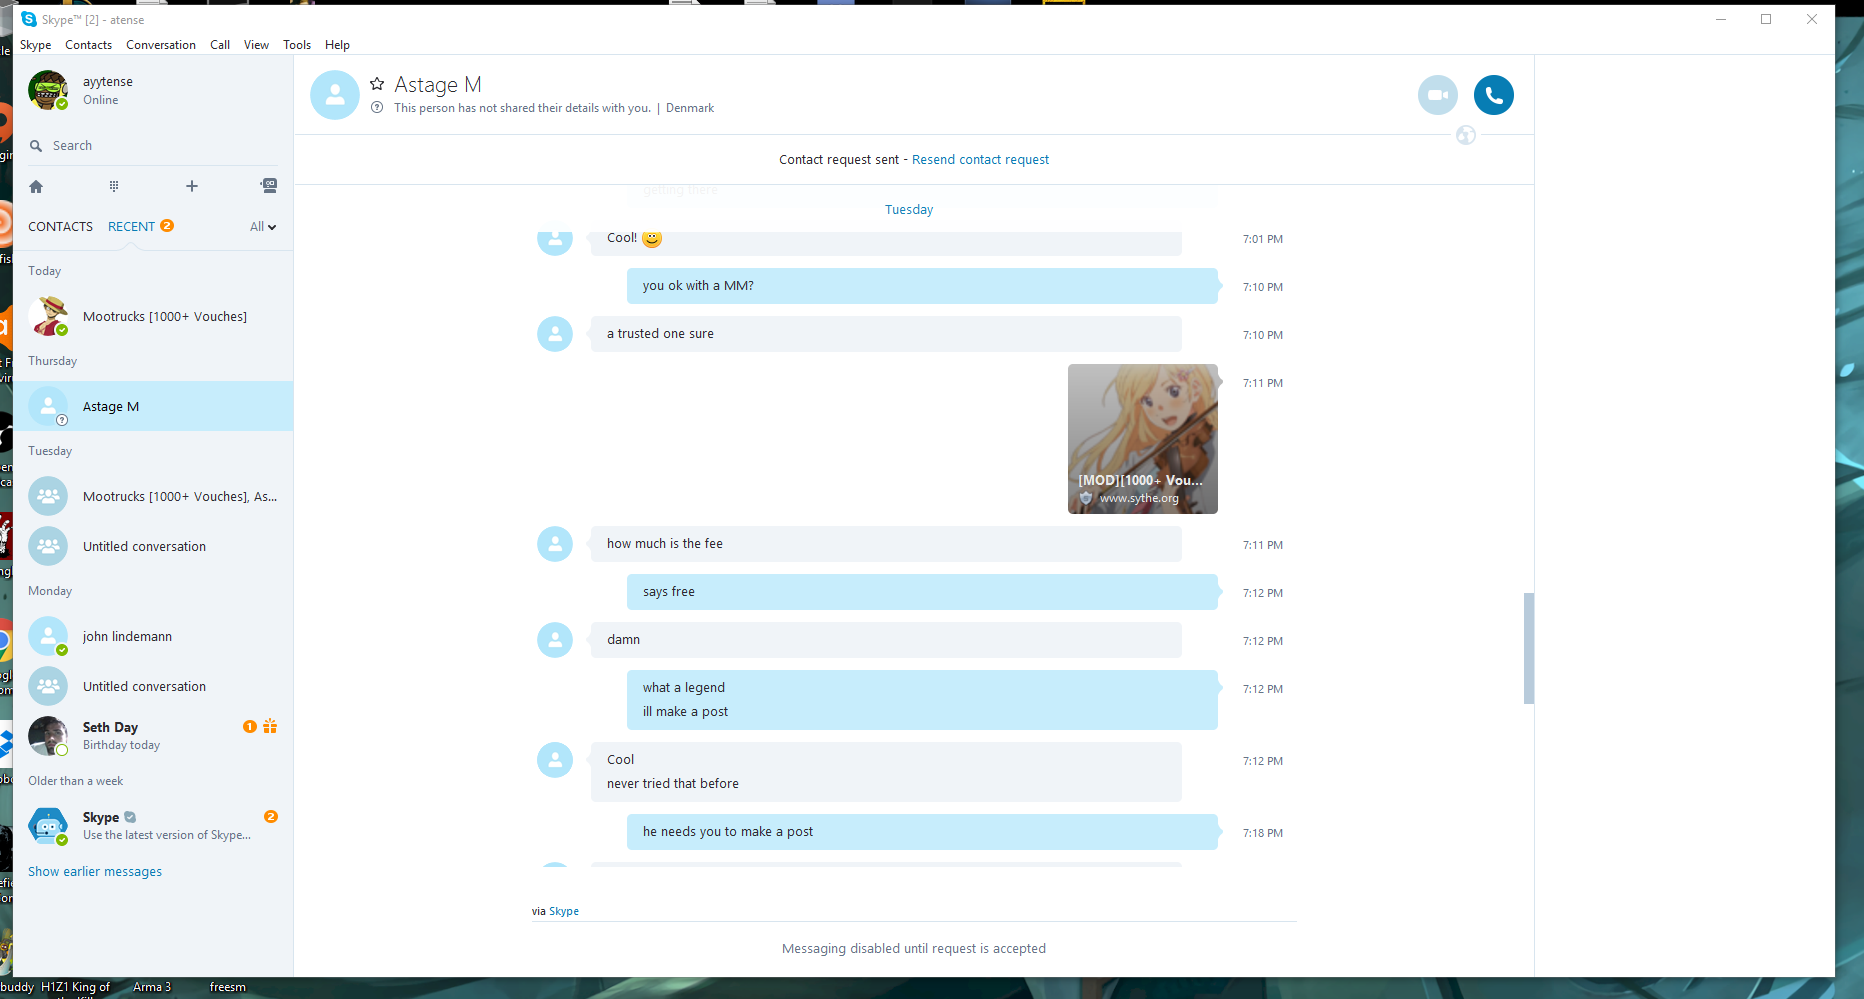The image size is (1864, 999).
Task: Open the Call menu
Action: 220,45
